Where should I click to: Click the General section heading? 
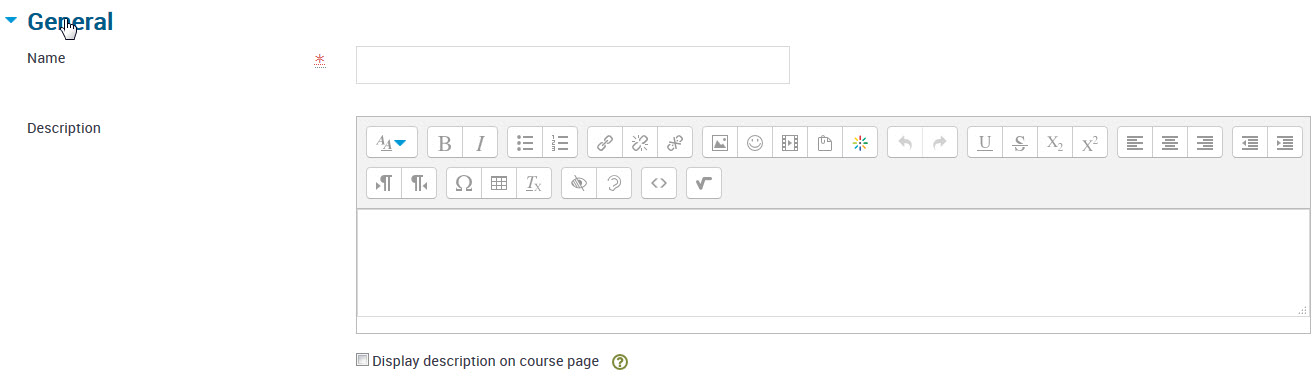tap(70, 21)
